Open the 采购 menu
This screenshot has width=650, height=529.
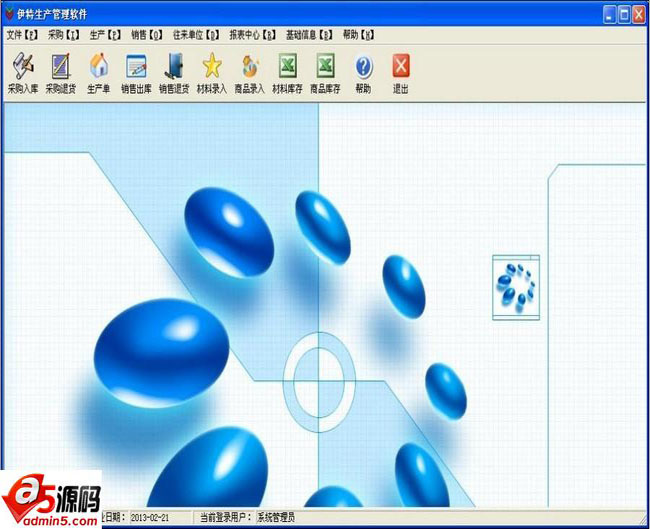tap(63, 35)
